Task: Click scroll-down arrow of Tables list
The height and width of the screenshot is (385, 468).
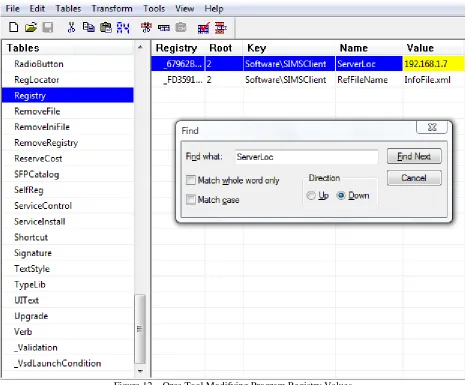Action: tap(140, 371)
